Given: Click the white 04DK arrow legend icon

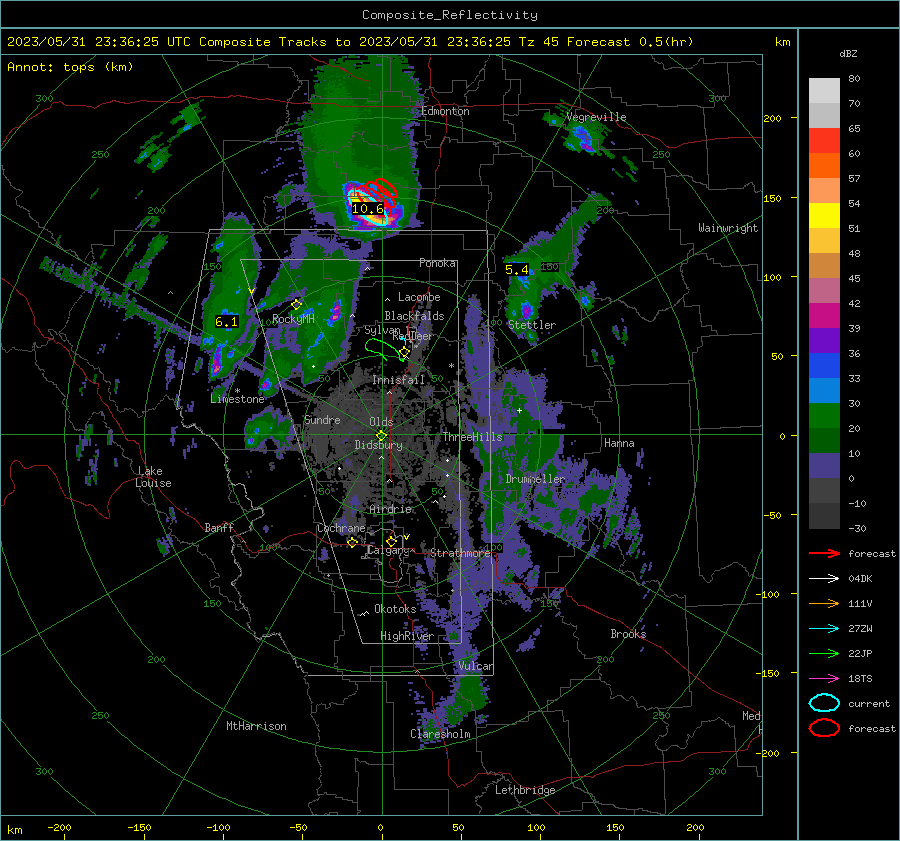Looking at the screenshot, I should tap(824, 579).
